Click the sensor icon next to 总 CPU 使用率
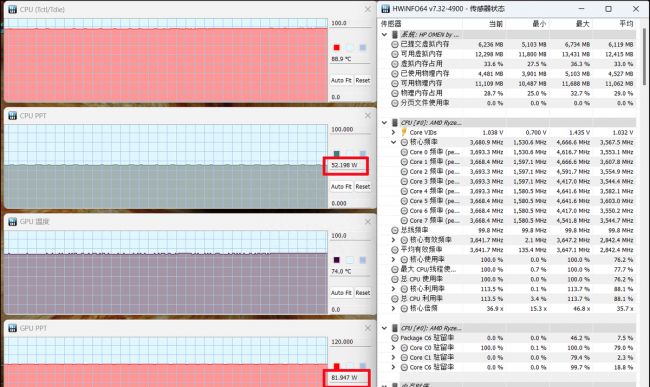Image resolution: width=650 pixels, height=387 pixels. [395, 279]
